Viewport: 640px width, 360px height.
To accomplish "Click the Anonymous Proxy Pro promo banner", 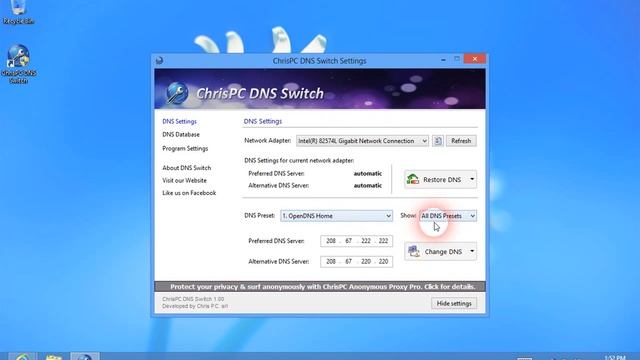I will 320,287.
